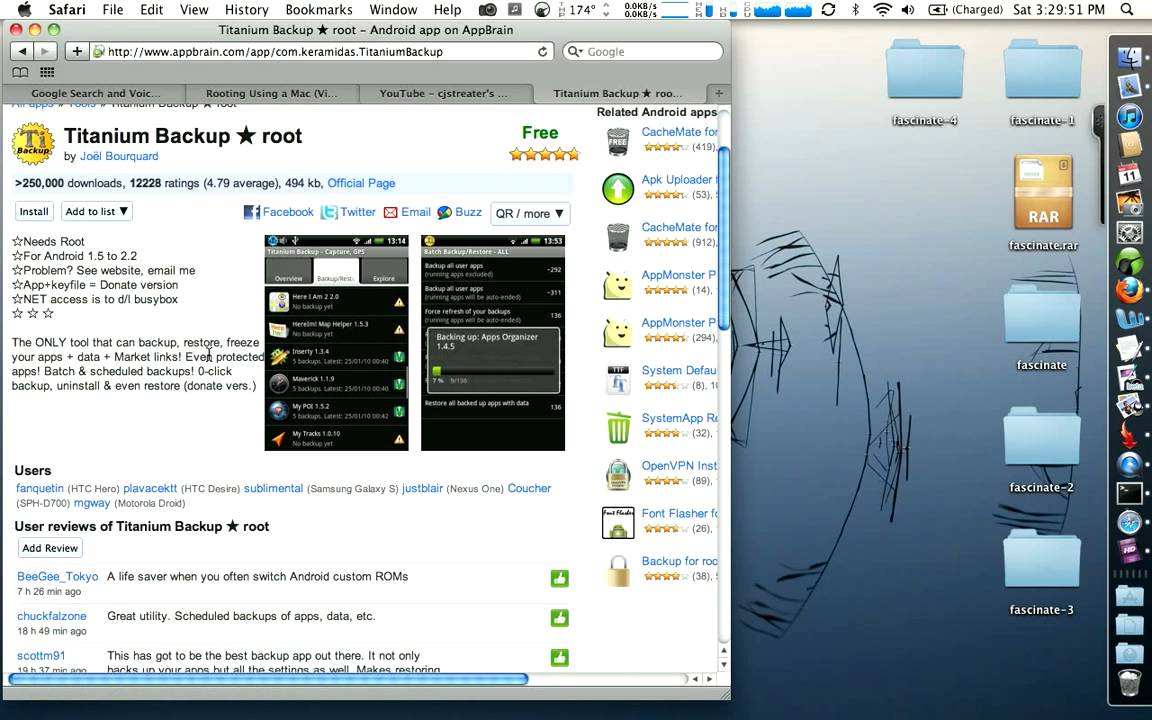Click the Twitter share icon
Screen dimensions: 1152x720
click(329, 212)
